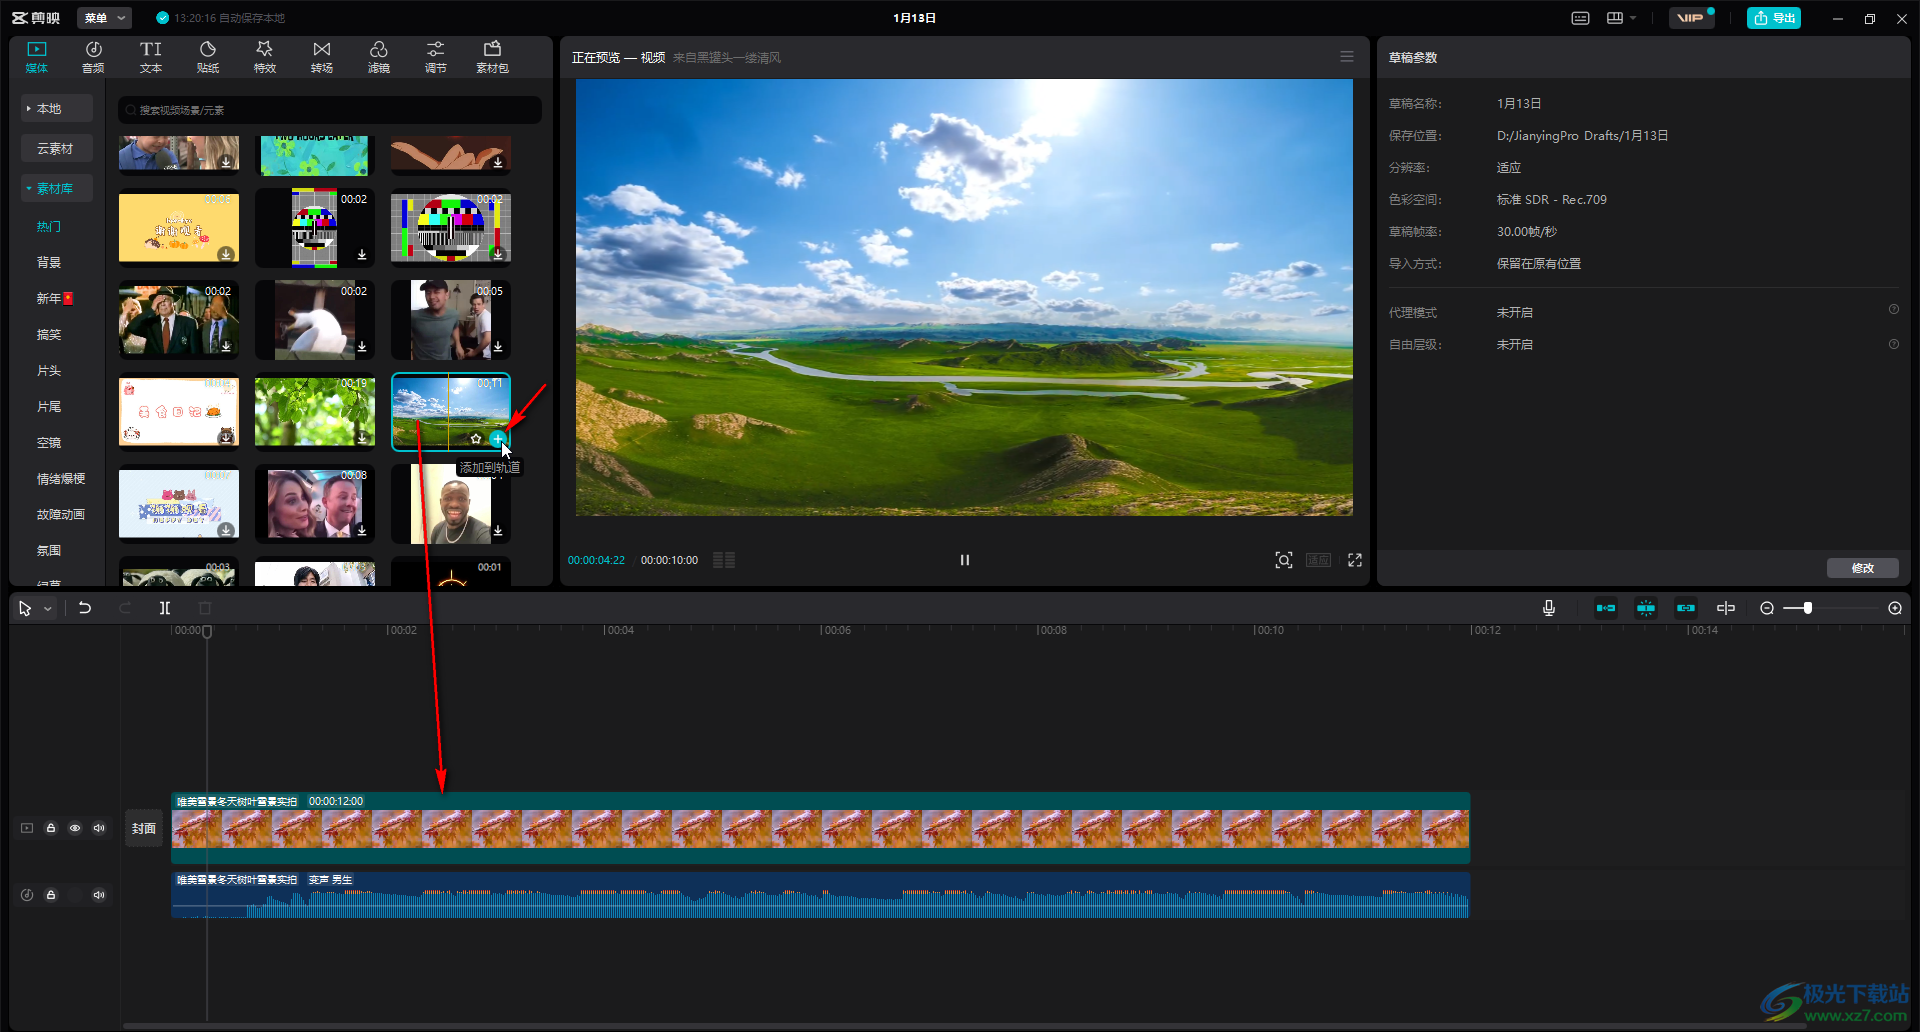
Task: Open the 滤镜 filters tab
Action: [378, 57]
